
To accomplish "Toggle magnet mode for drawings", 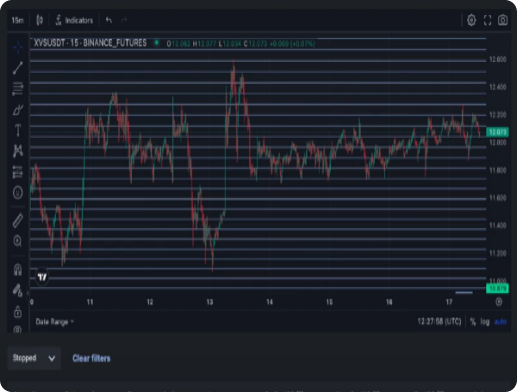I will (x=18, y=269).
